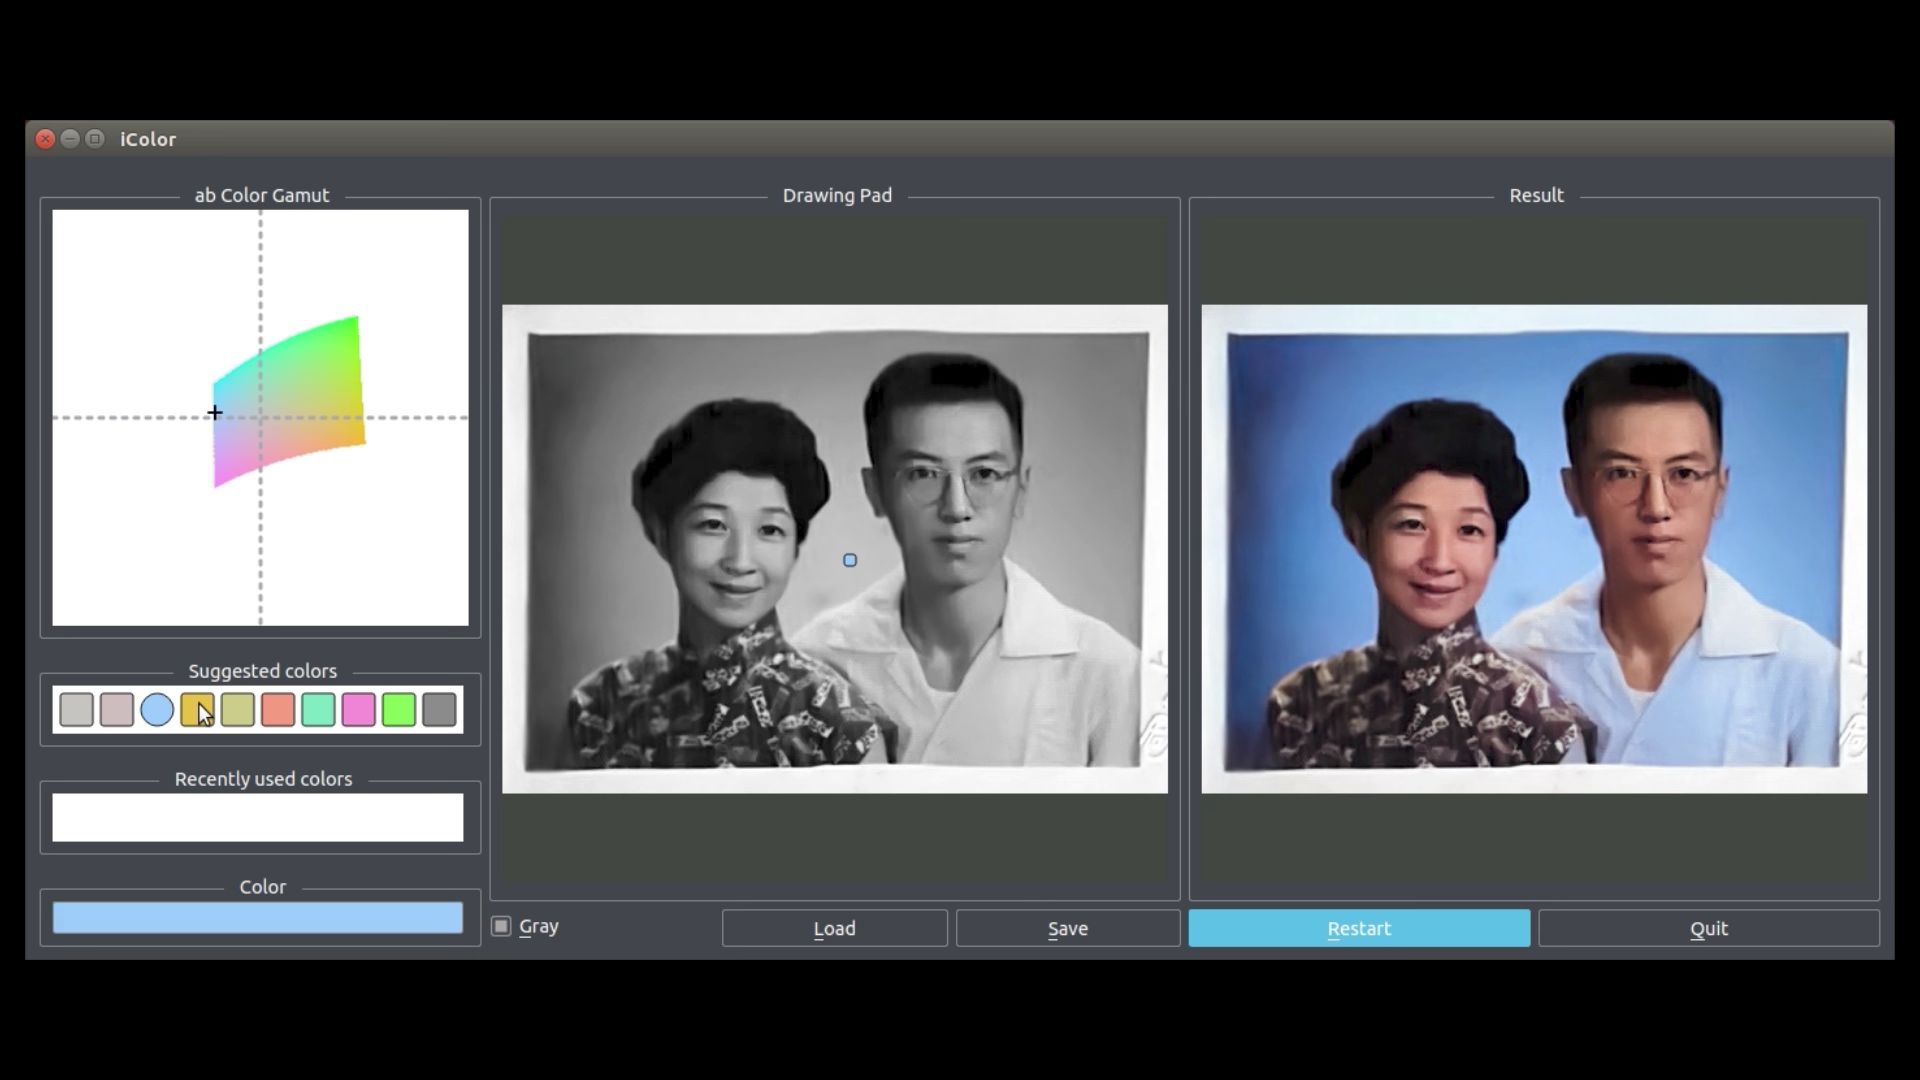Image resolution: width=1920 pixels, height=1080 pixels.
Task: Choose the dark gray suggested color
Action: 439,710
